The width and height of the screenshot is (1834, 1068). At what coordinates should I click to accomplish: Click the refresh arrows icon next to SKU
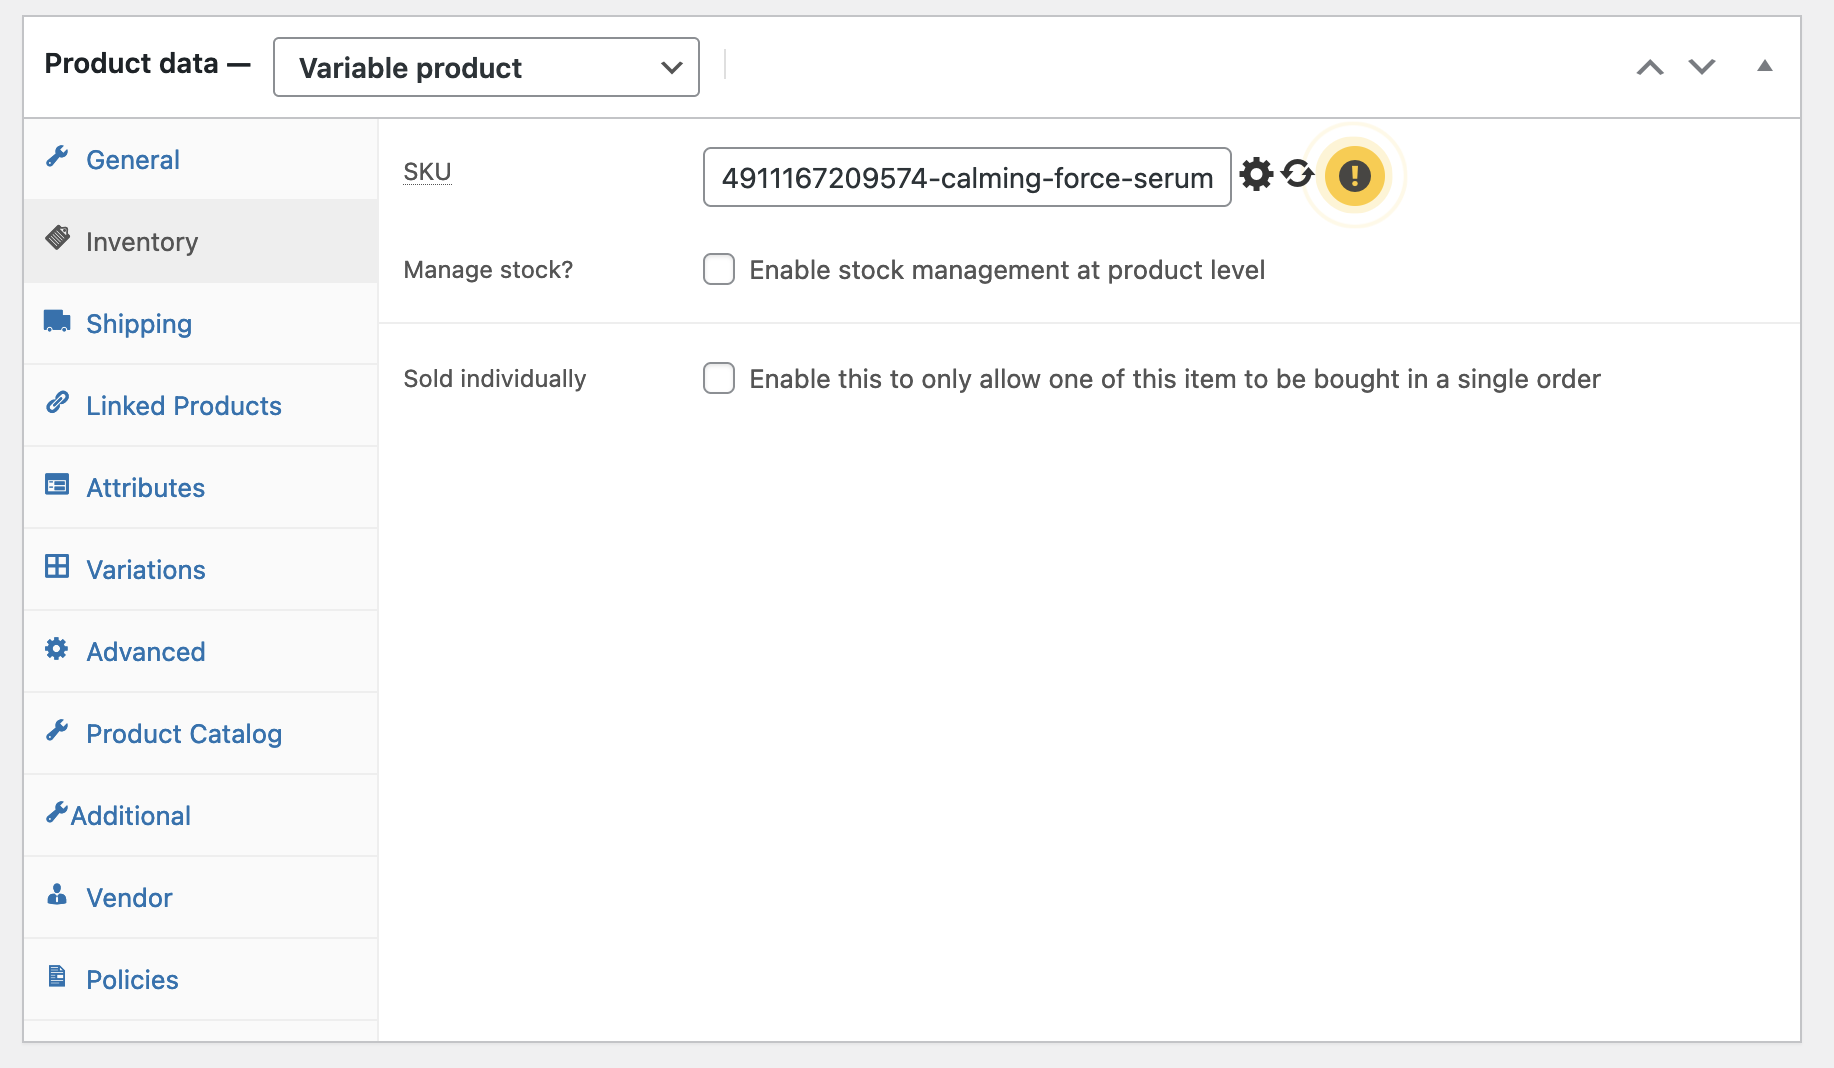(1298, 174)
